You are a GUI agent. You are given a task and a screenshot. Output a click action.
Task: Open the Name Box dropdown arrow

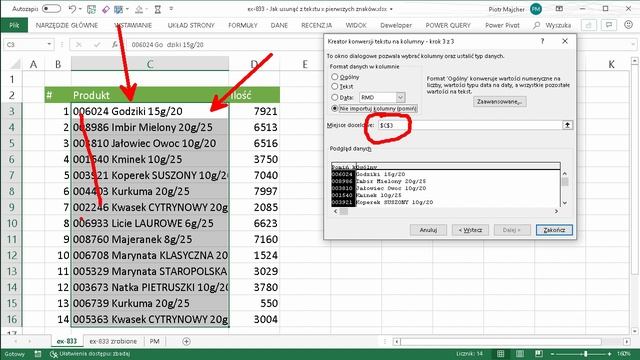tap(49, 44)
